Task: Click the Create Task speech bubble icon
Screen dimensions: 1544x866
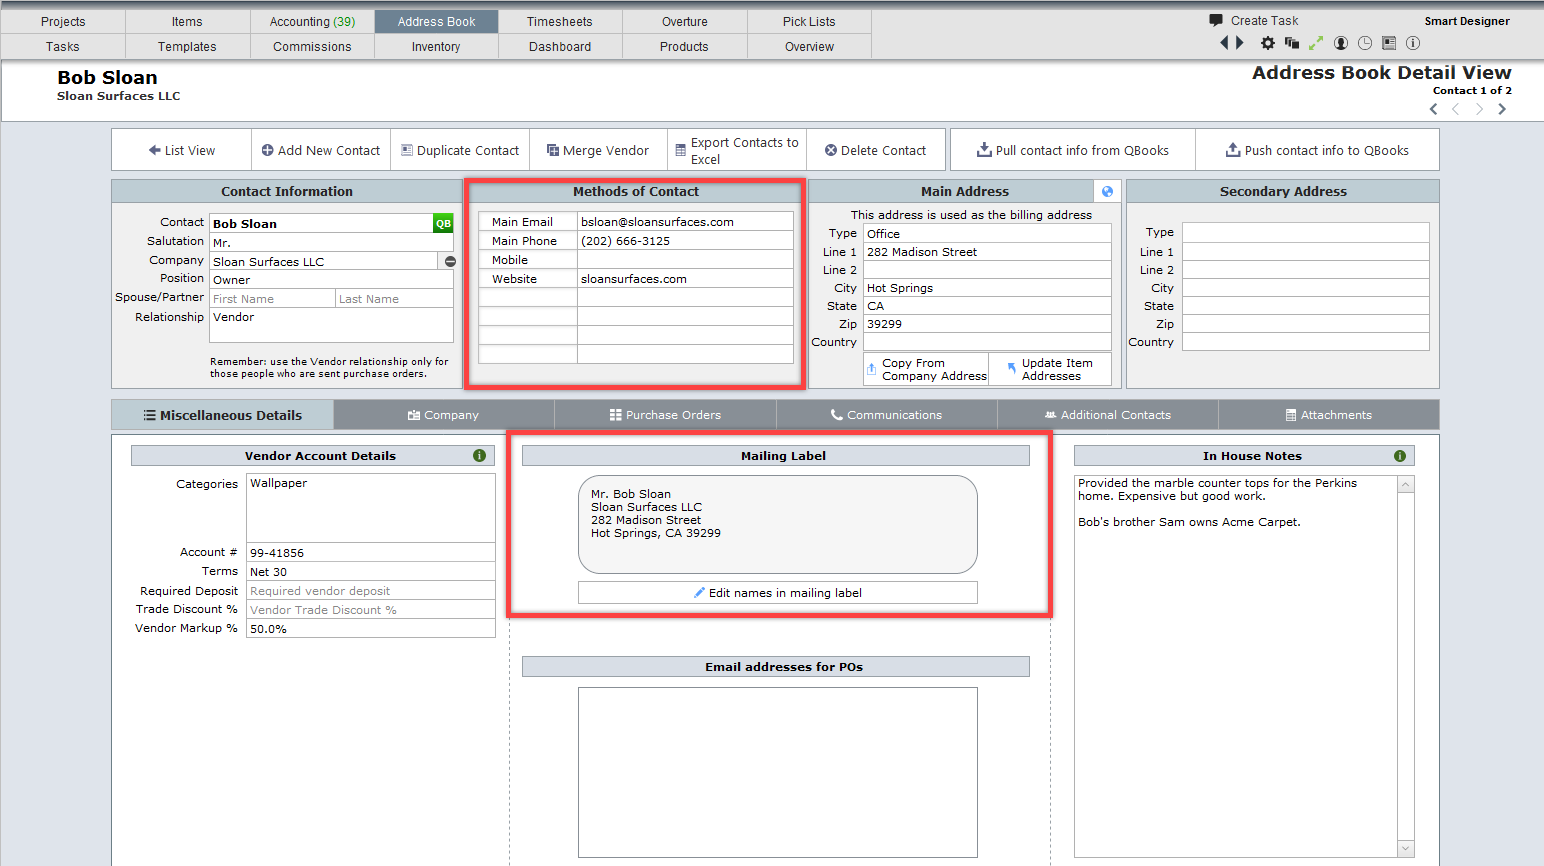Action: [x=1216, y=20]
